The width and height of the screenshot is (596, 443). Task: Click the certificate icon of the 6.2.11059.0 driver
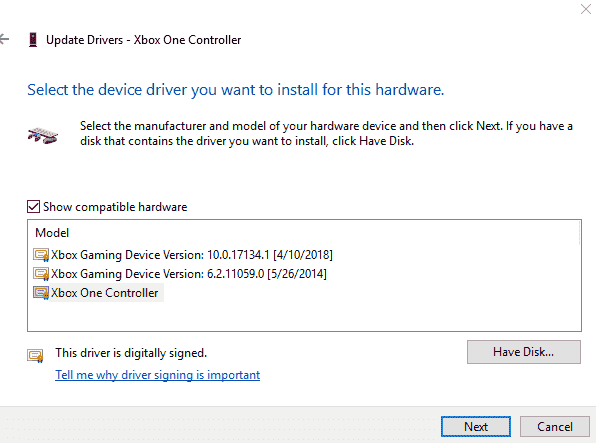(x=41, y=274)
